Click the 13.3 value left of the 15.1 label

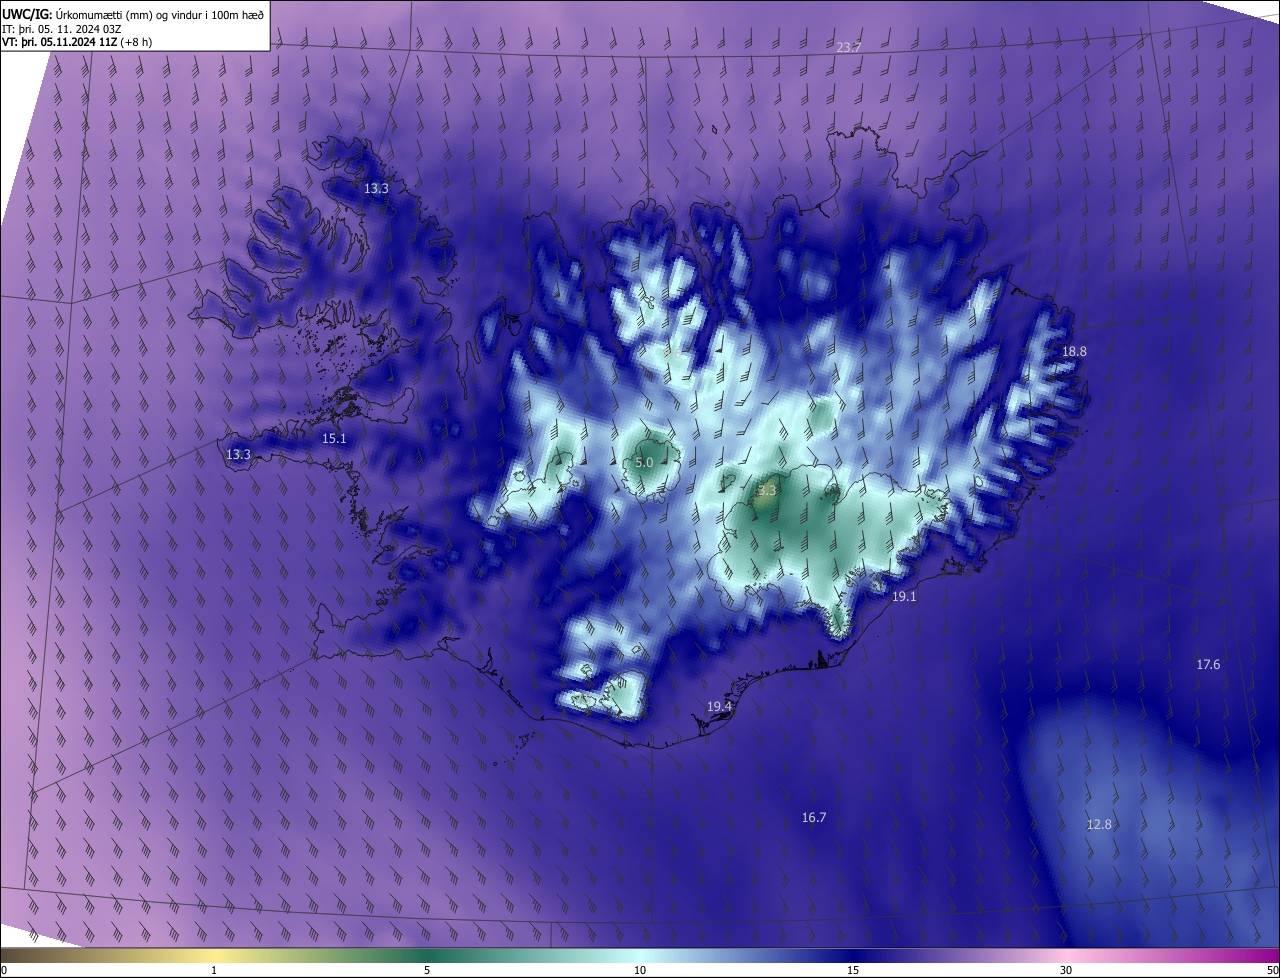pos(238,454)
